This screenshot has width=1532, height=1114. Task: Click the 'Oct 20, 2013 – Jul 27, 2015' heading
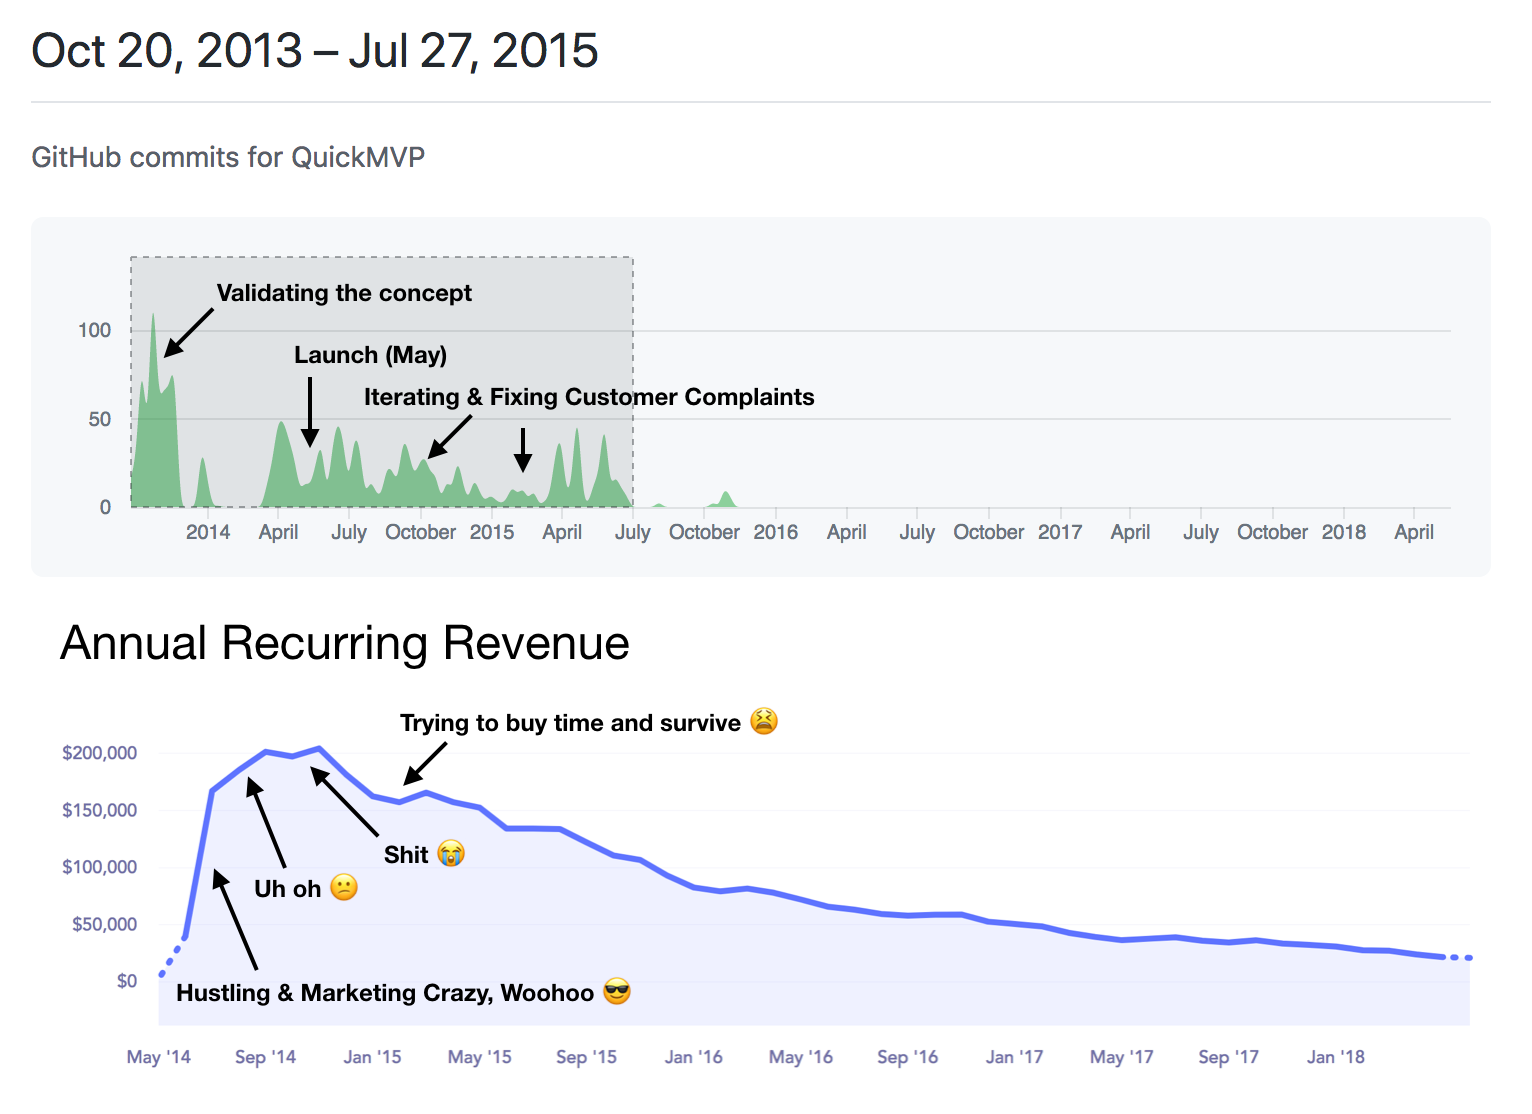tap(315, 50)
